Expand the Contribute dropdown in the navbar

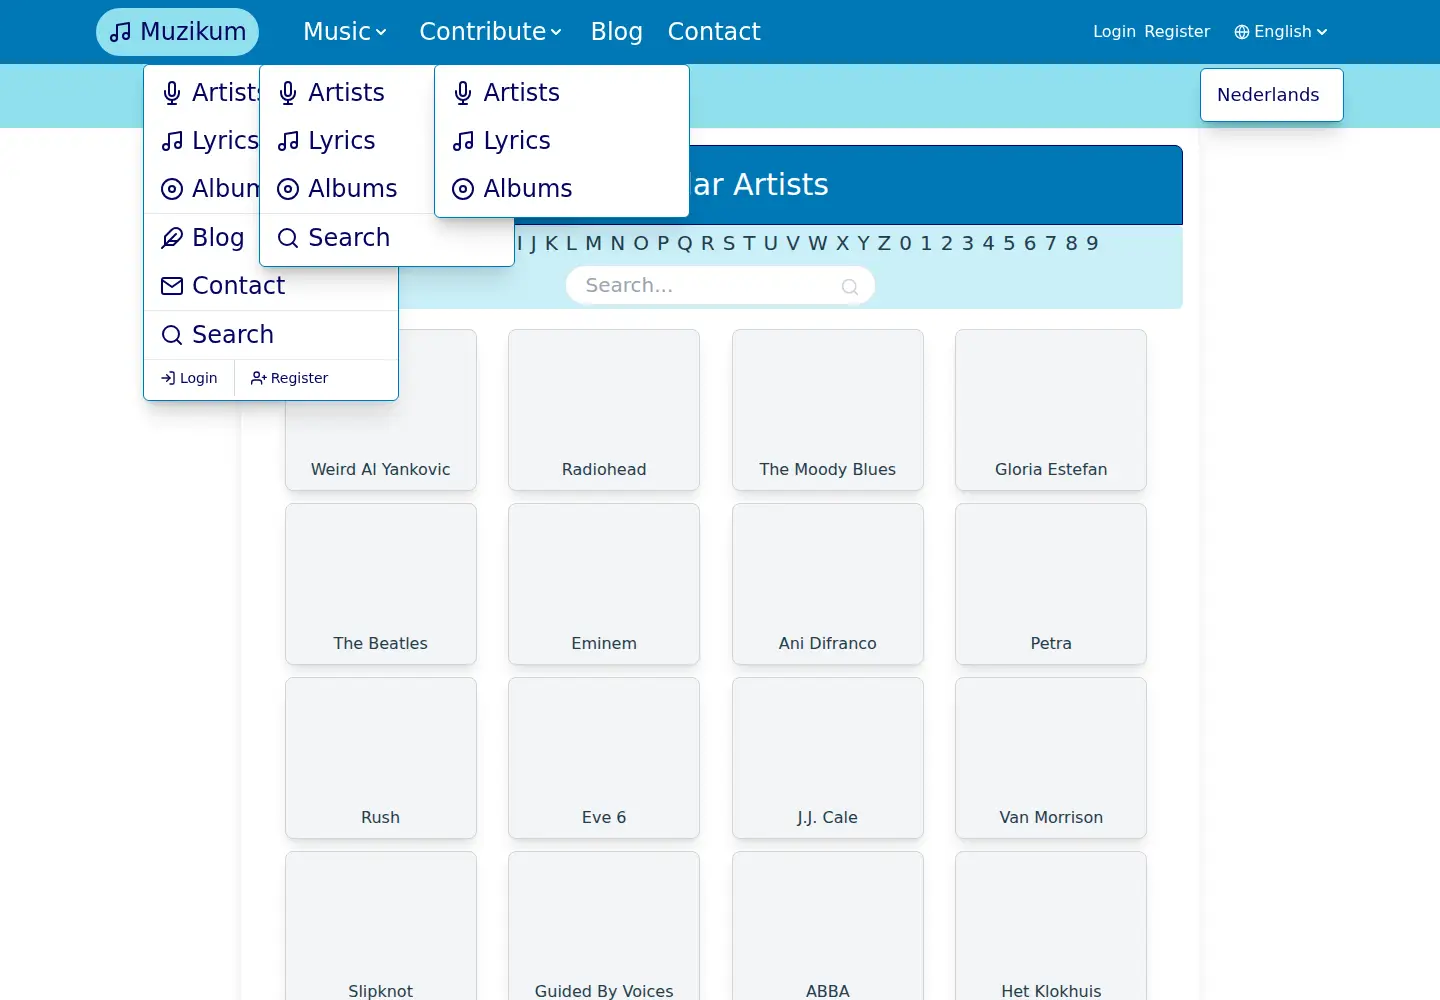[490, 32]
